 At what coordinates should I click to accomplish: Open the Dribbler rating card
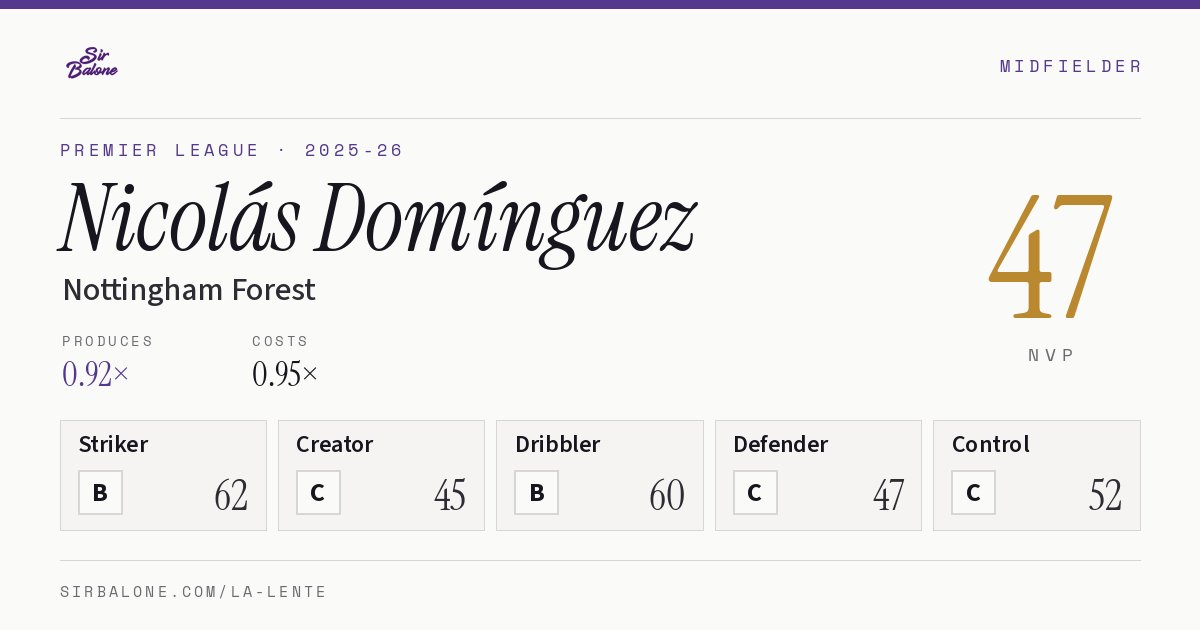click(x=600, y=475)
